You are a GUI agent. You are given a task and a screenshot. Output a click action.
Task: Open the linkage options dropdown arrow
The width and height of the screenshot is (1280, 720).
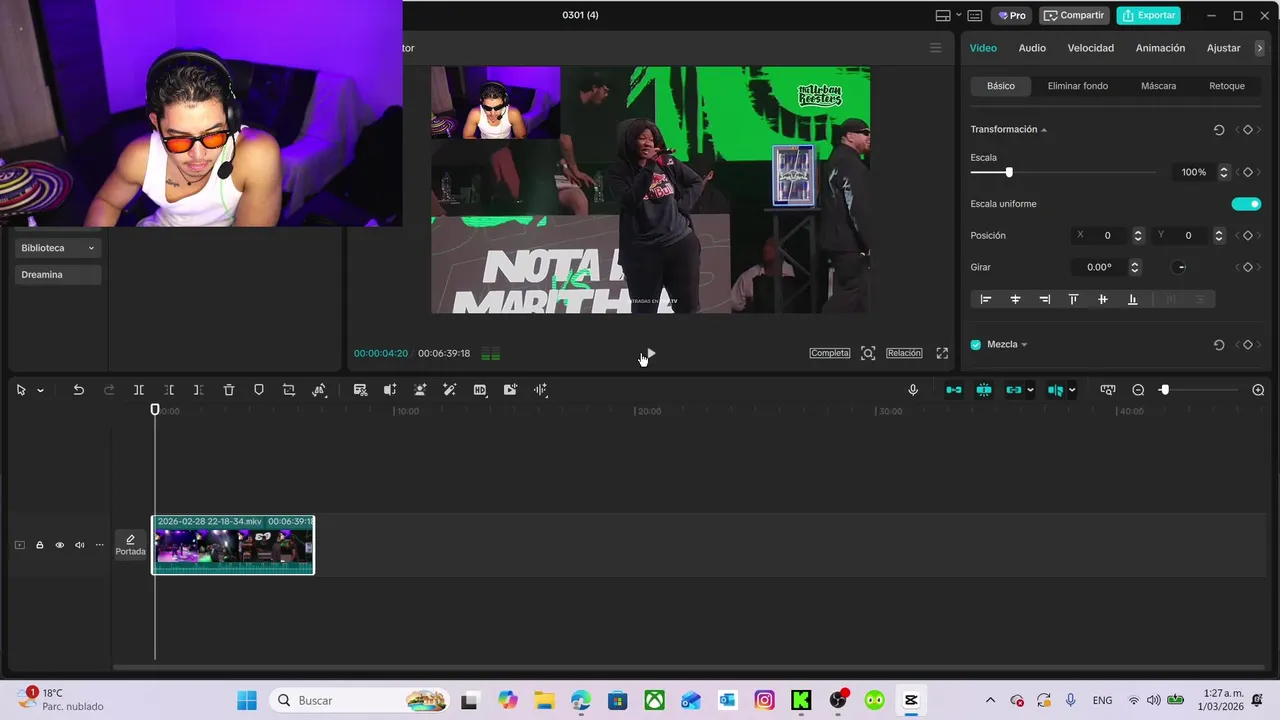[1030, 390]
